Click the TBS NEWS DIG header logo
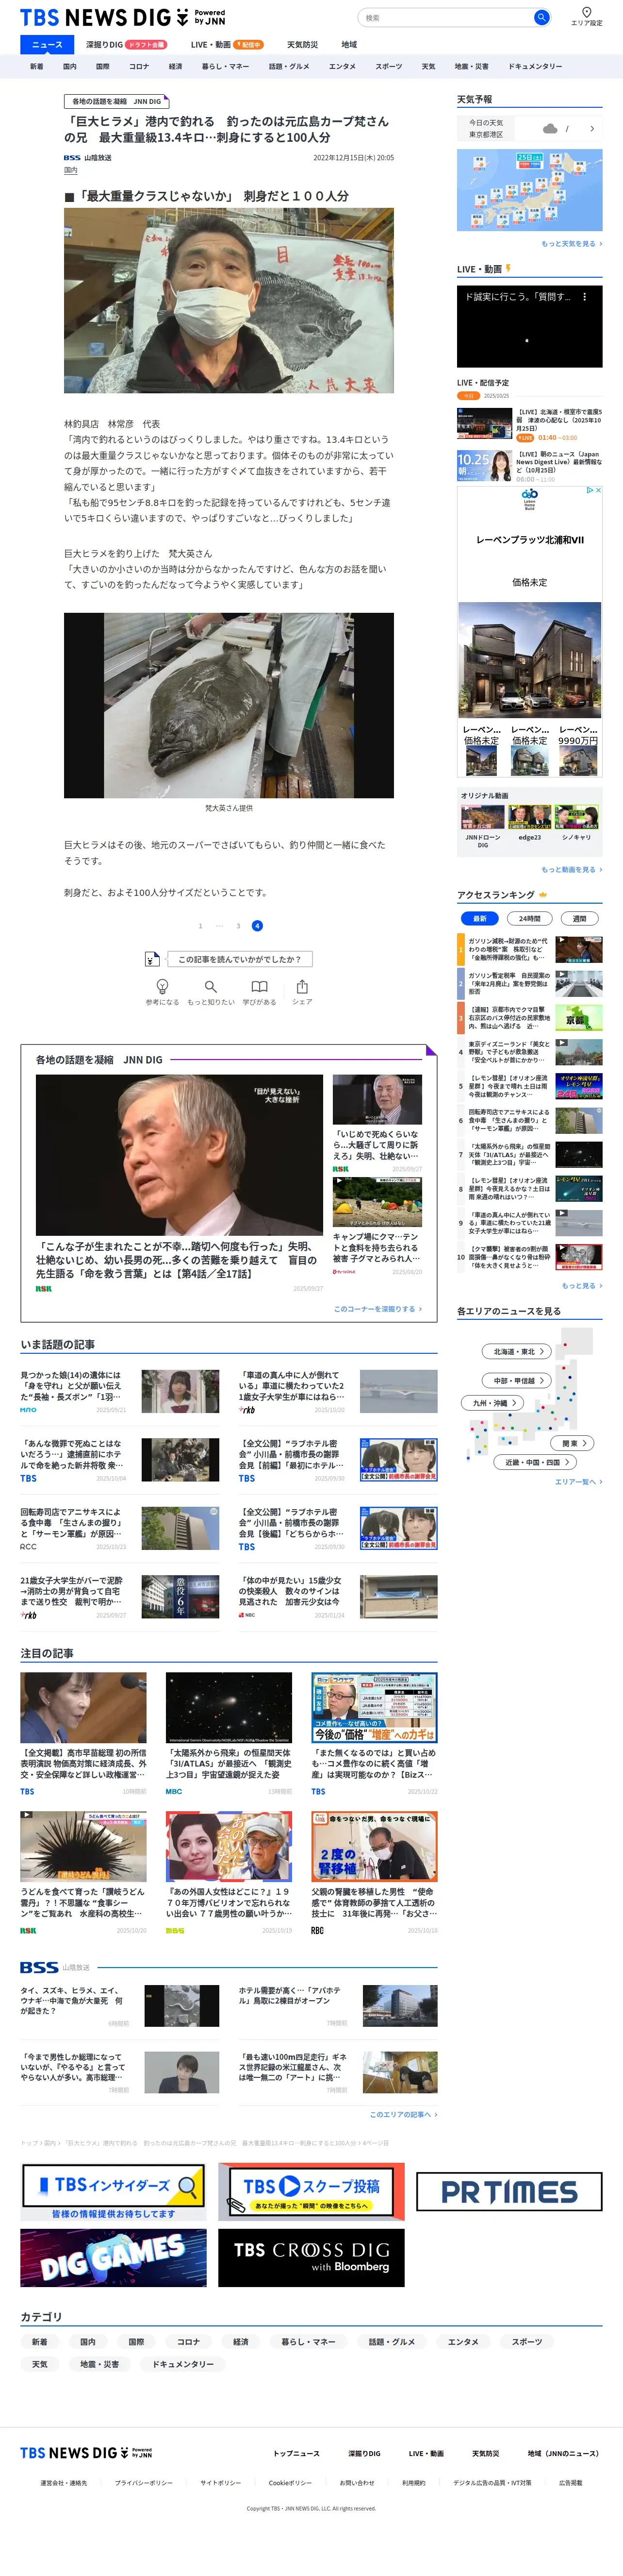 [x=122, y=17]
